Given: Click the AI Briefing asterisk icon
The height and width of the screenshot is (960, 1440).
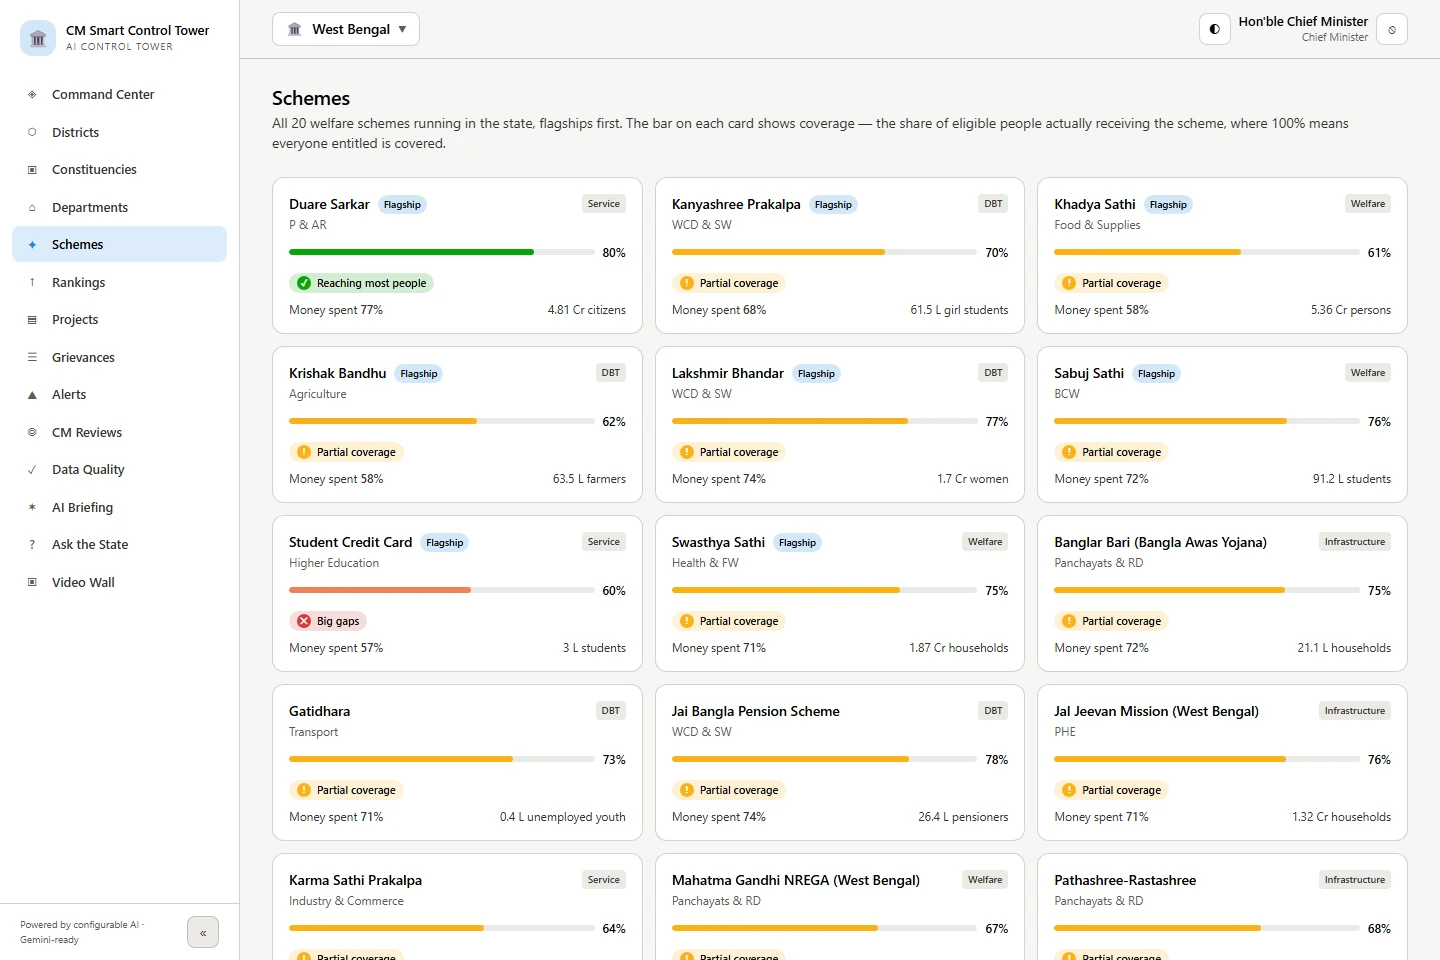Looking at the screenshot, I should (x=32, y=507).
